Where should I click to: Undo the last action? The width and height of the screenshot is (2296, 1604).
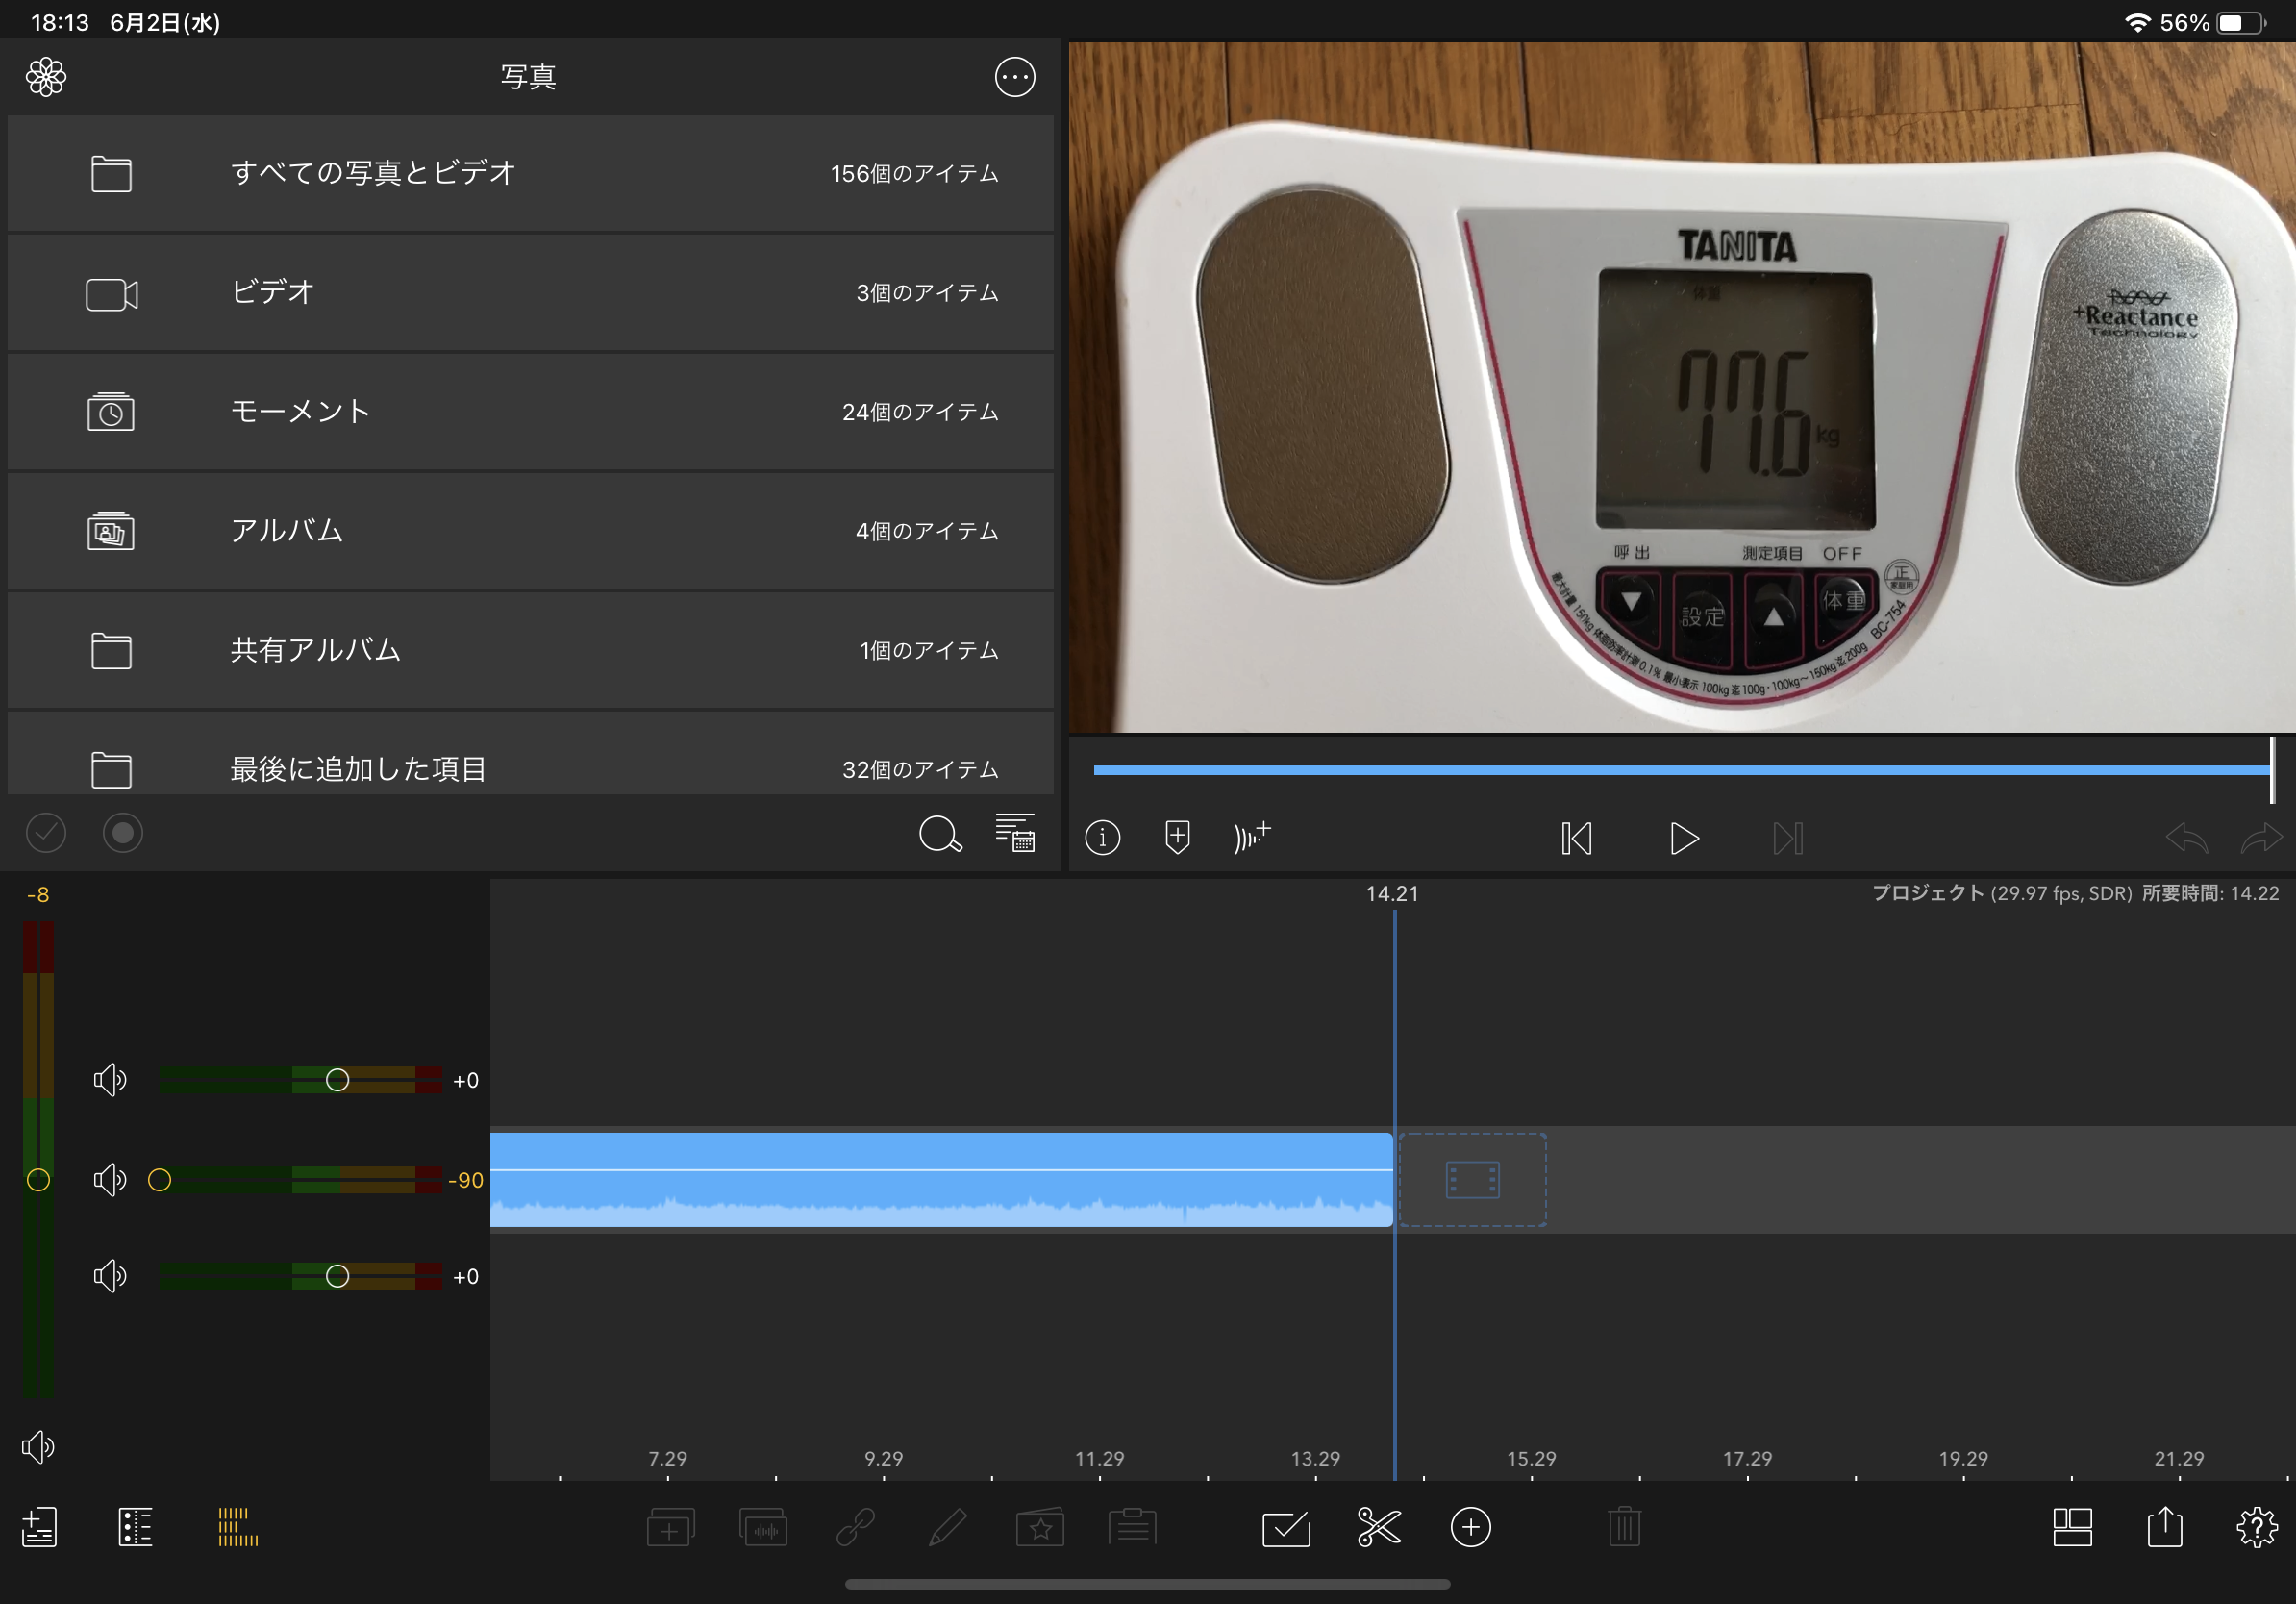[2186, 837]
